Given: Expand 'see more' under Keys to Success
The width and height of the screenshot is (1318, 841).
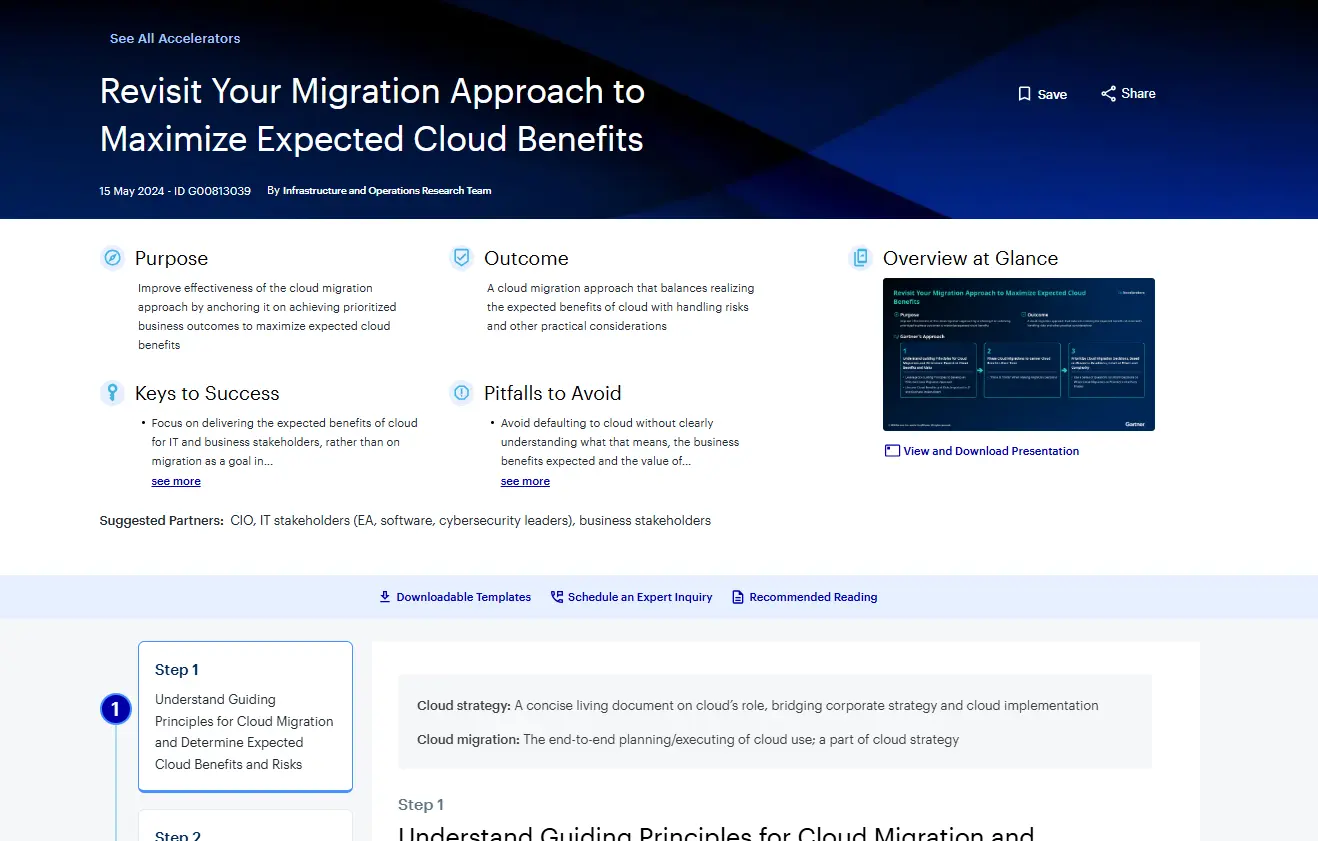Looking at the screenshot, I should [176, 481].
